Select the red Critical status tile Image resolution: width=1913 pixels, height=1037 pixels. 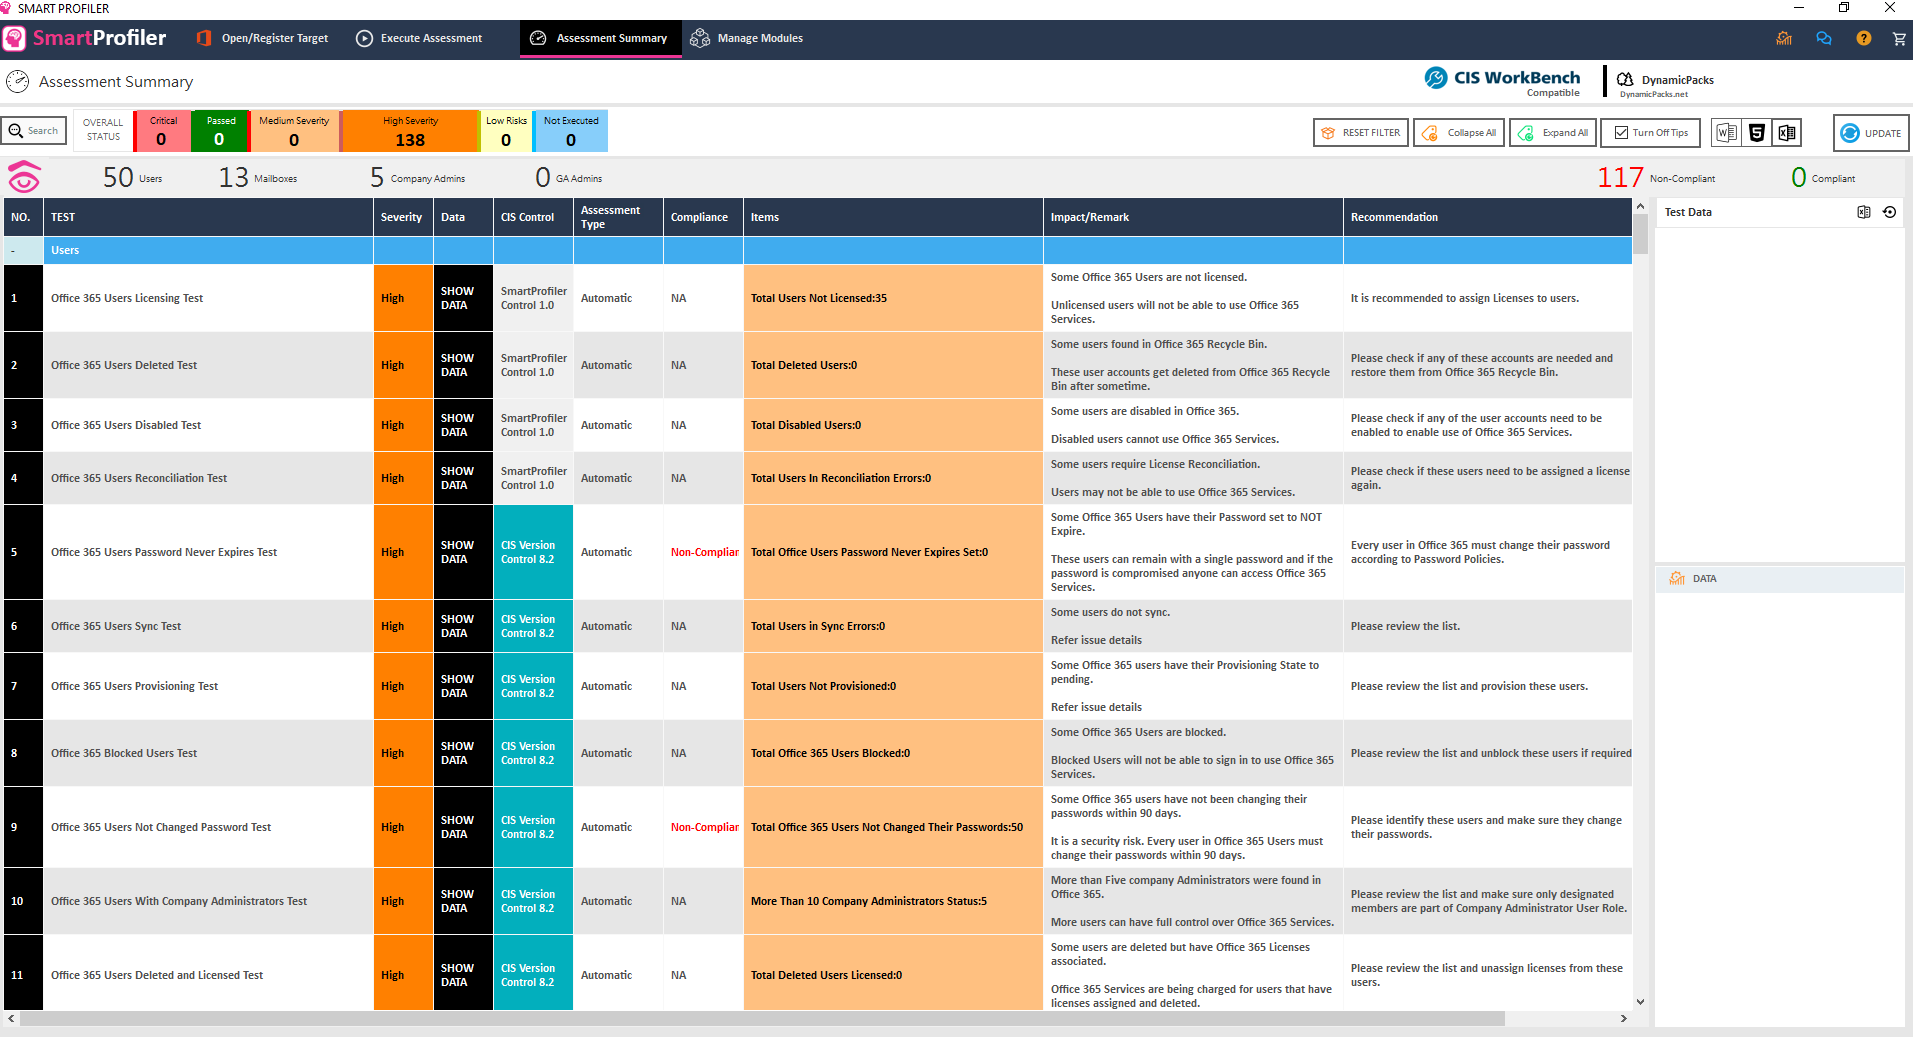162,131
